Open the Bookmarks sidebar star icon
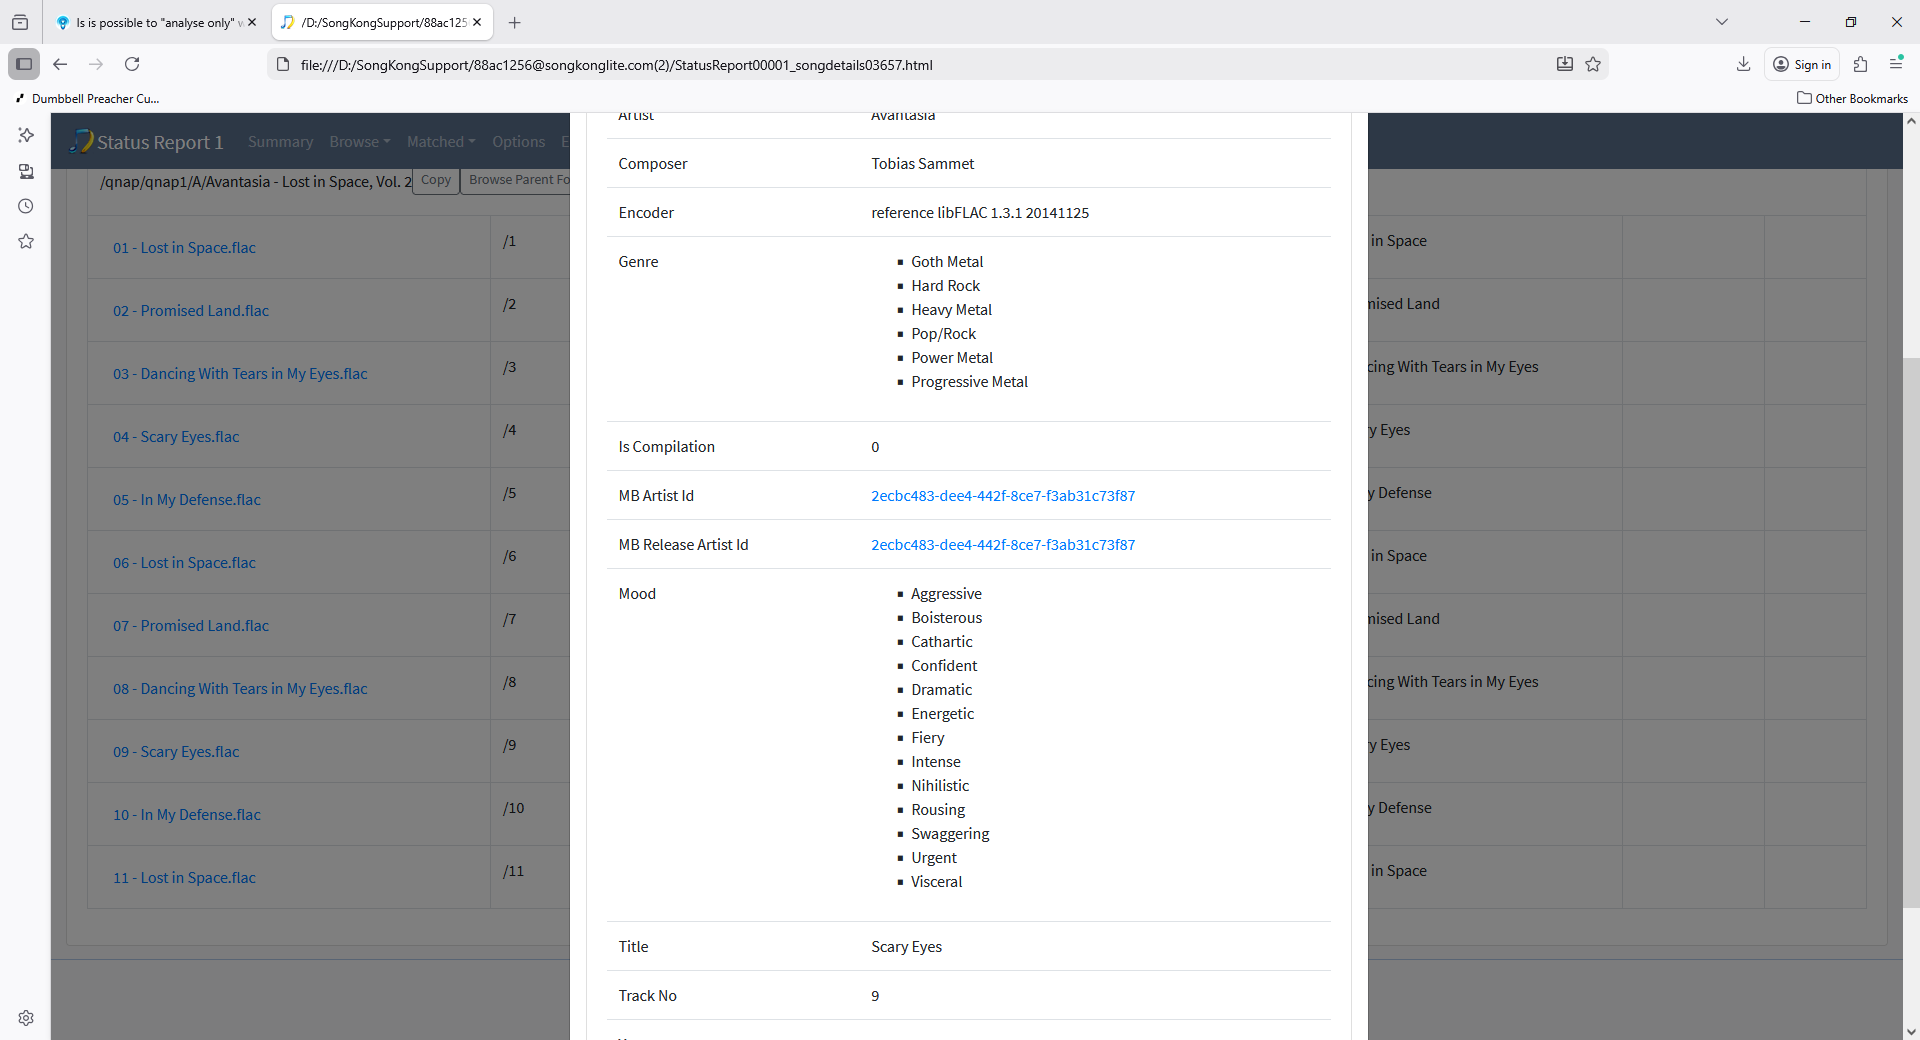This screenshot has height=1040, width=1920. click(26, 242)
